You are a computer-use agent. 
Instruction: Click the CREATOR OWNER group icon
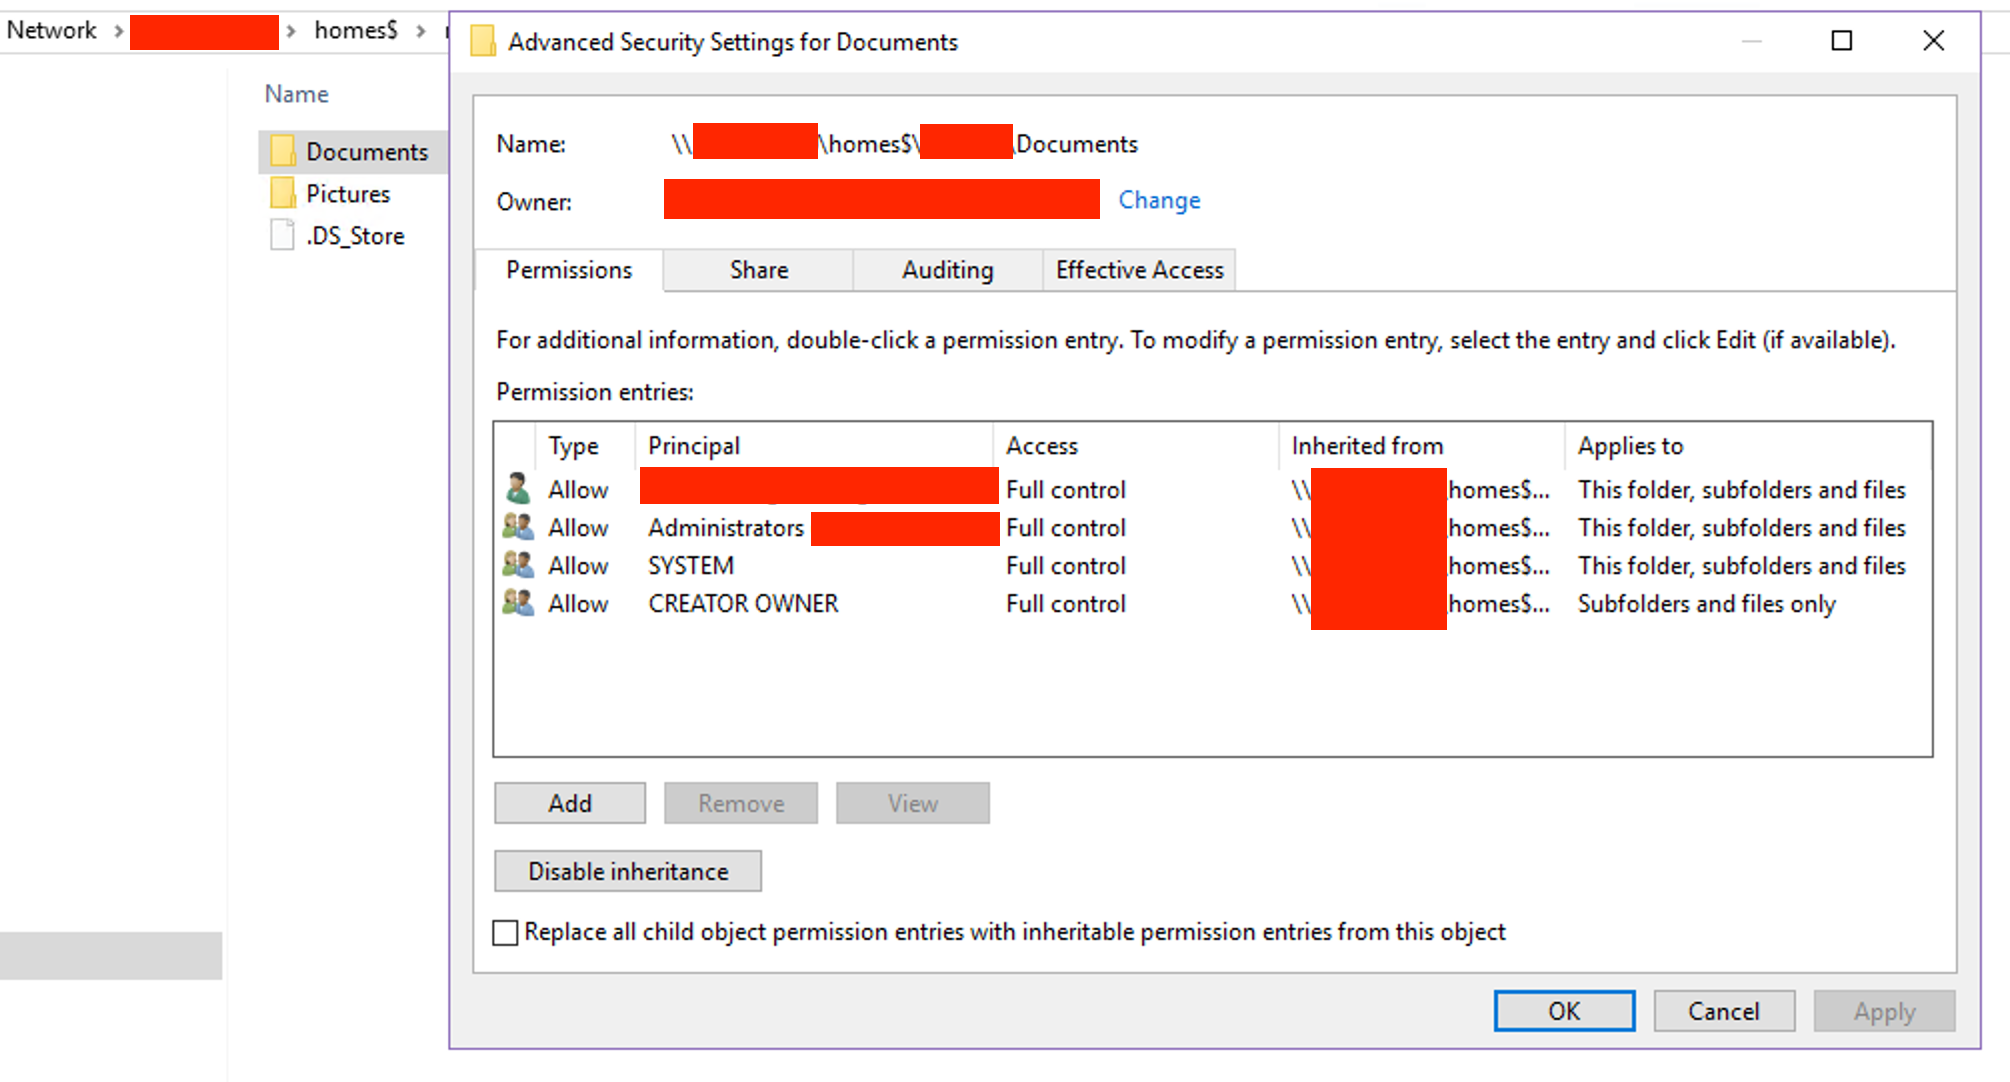[x=517, y=602]
